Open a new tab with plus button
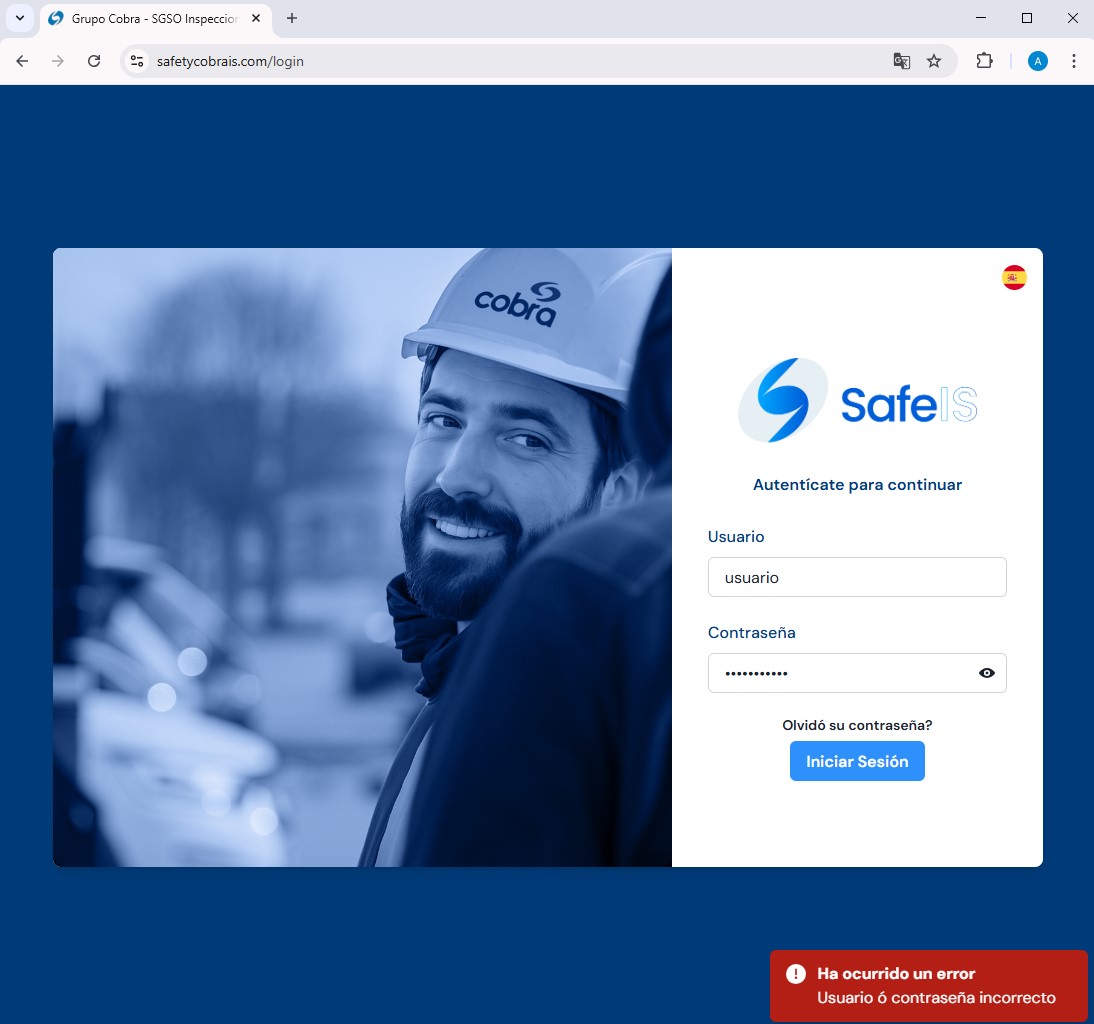The height and width of the screenshot is (1024, 1094). click(x=292, y=19)
